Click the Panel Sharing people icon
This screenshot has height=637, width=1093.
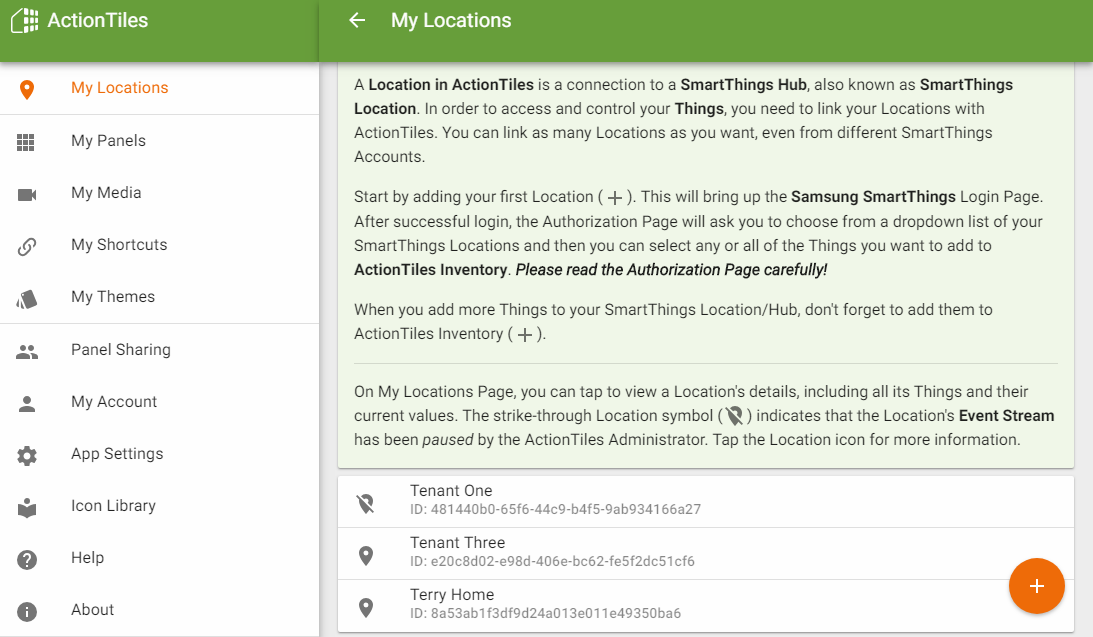26,352
